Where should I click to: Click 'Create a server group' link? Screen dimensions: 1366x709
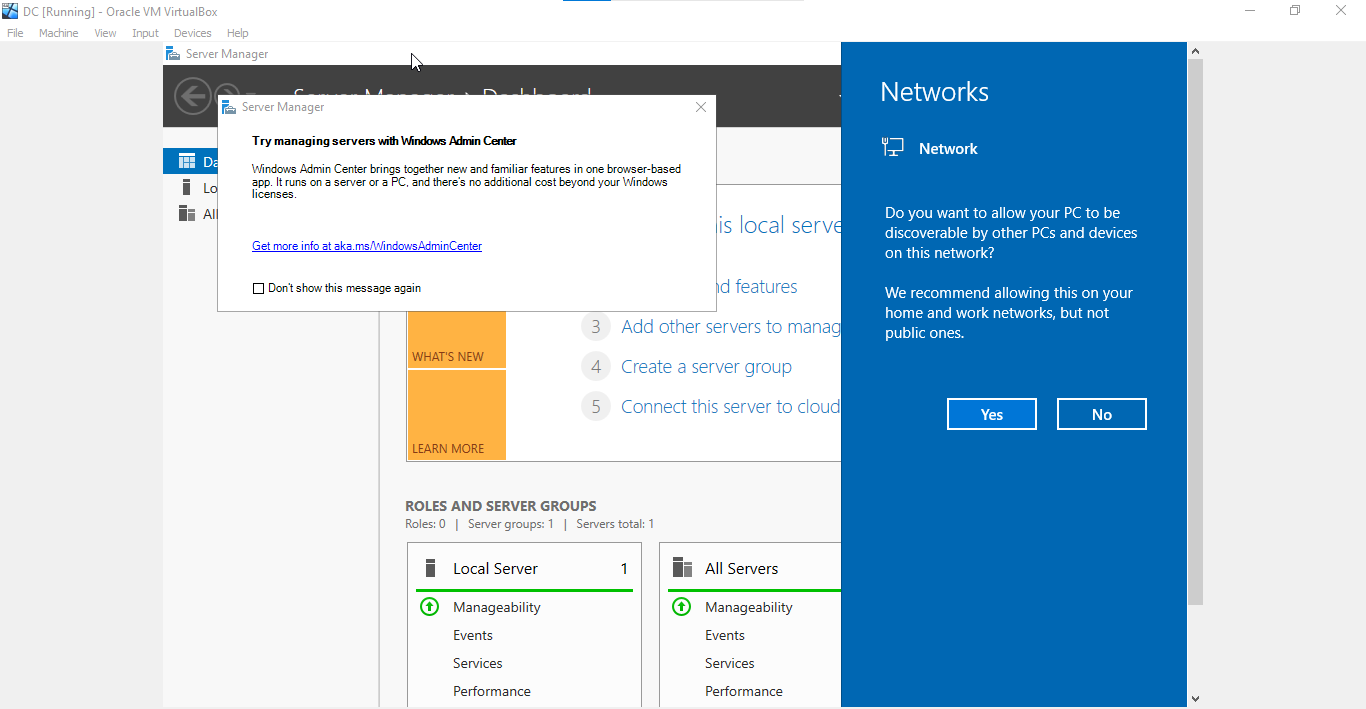click(706, 367)
